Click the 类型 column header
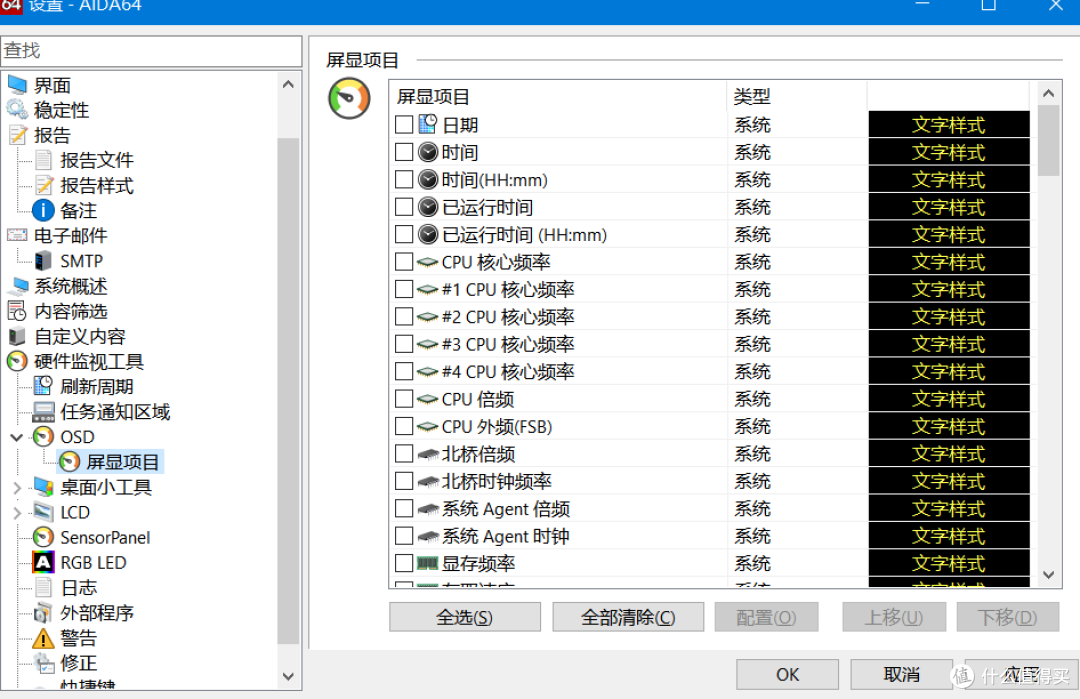Screen dimensions: 1080x699 pyautogui.click(x=797, y=96)
